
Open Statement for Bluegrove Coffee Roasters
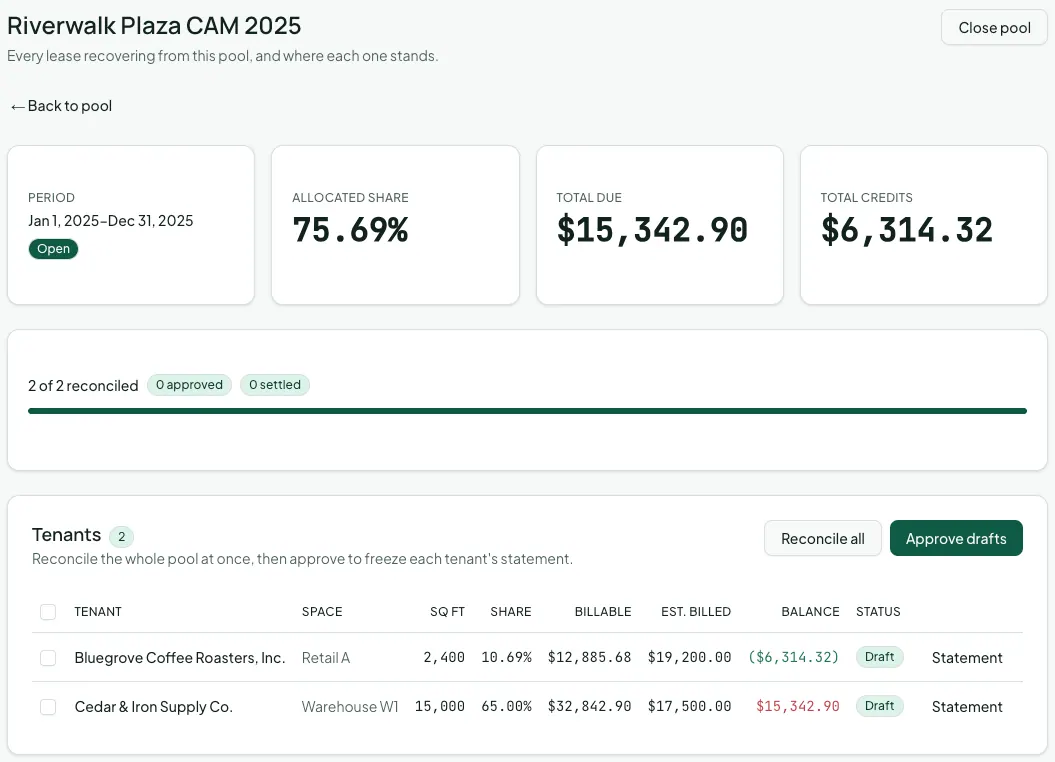[967, 658]
